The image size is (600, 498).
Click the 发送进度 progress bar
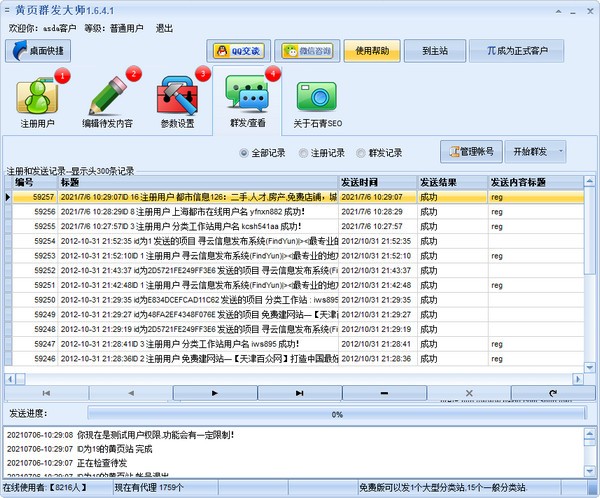(x=337, y=413)
